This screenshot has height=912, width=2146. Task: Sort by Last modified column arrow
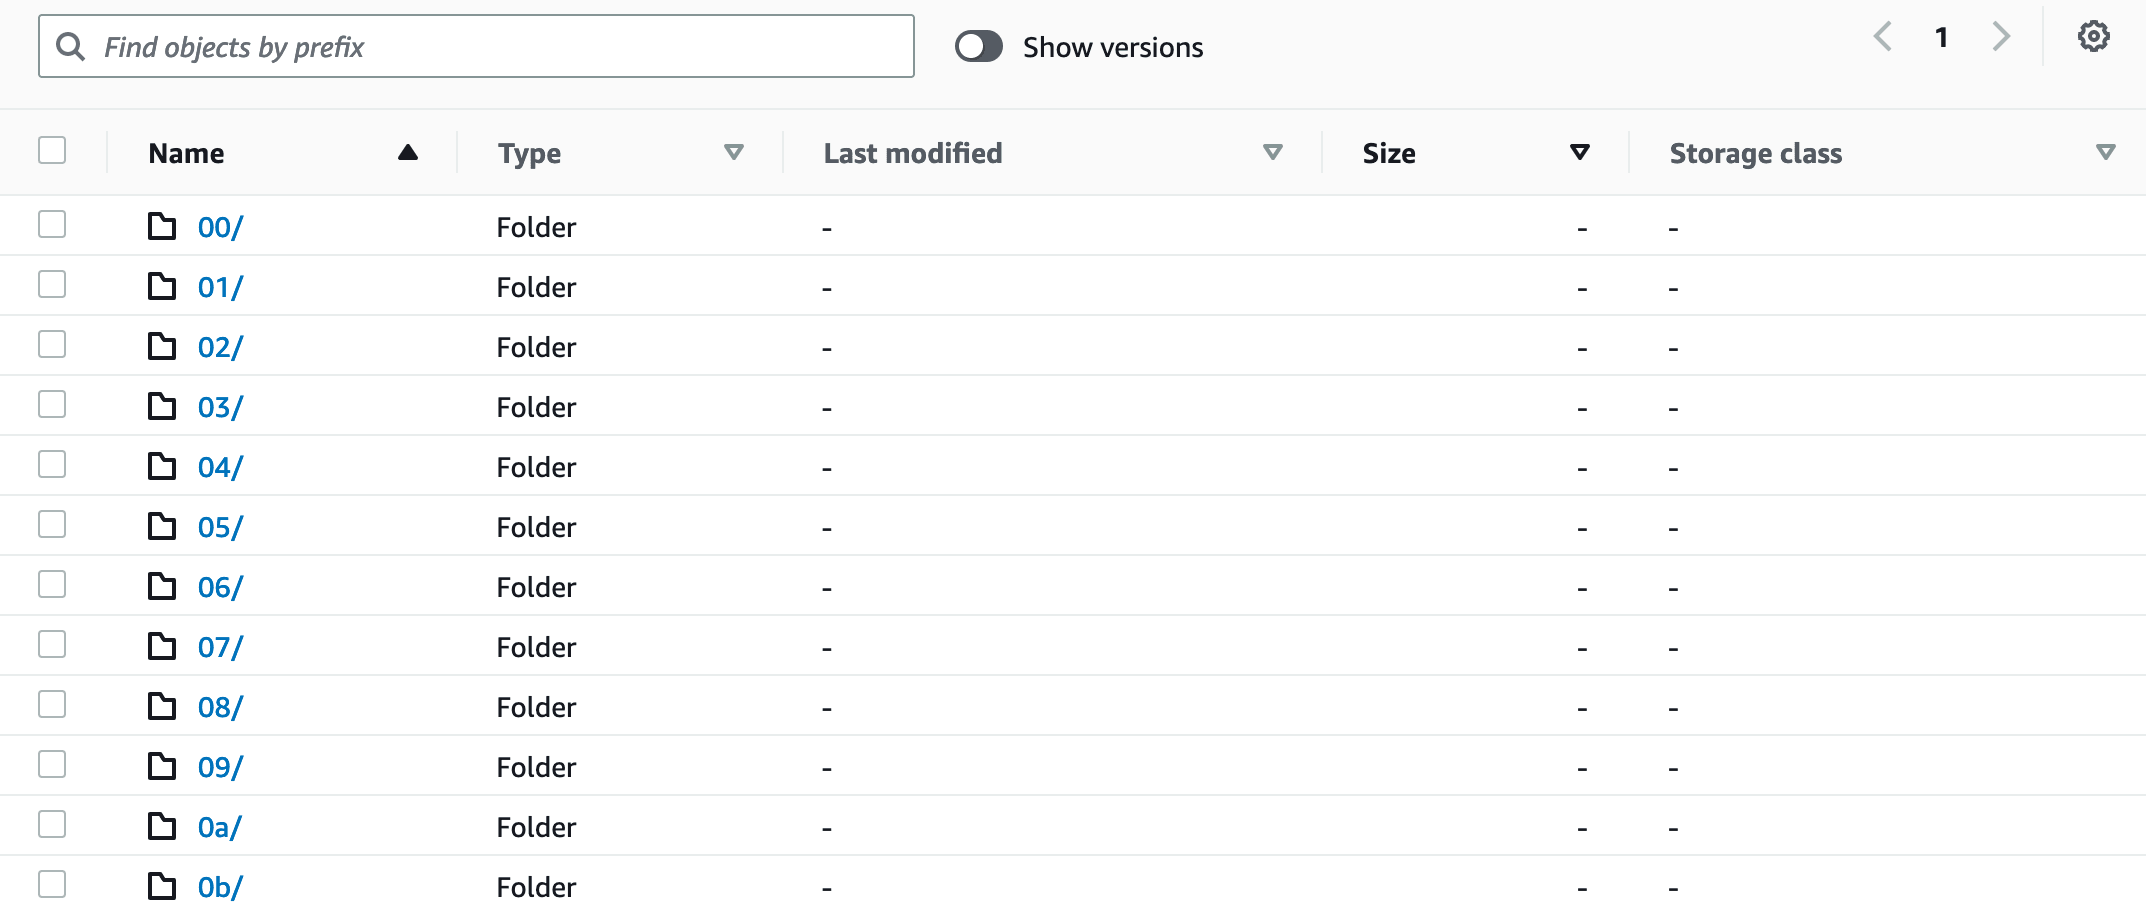coord(1272,153)
